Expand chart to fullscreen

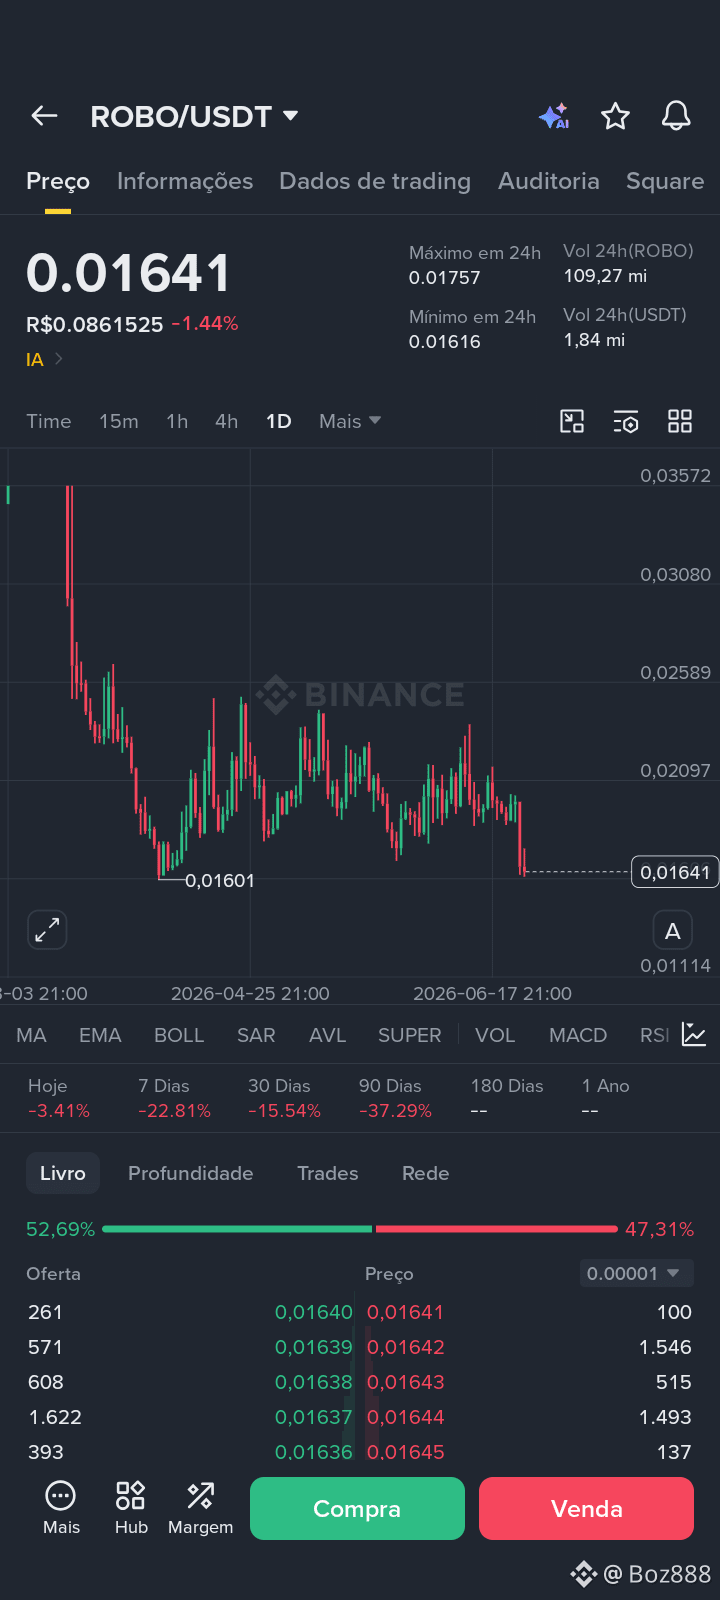coord(47,930)
